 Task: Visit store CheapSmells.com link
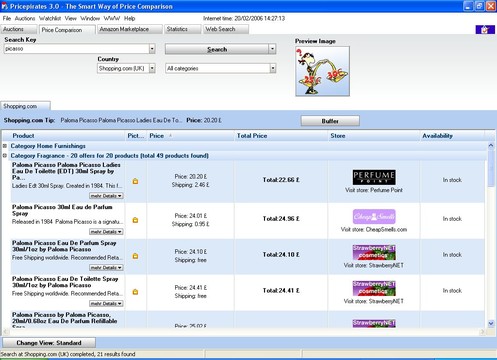click(x=374, y=229)
